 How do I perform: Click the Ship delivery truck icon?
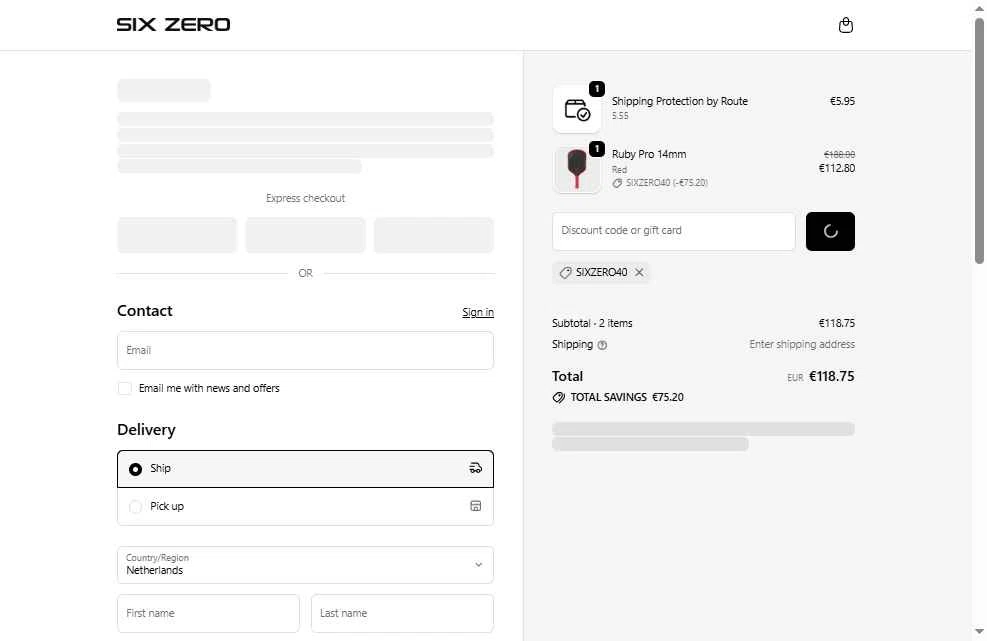coord(475,468)
